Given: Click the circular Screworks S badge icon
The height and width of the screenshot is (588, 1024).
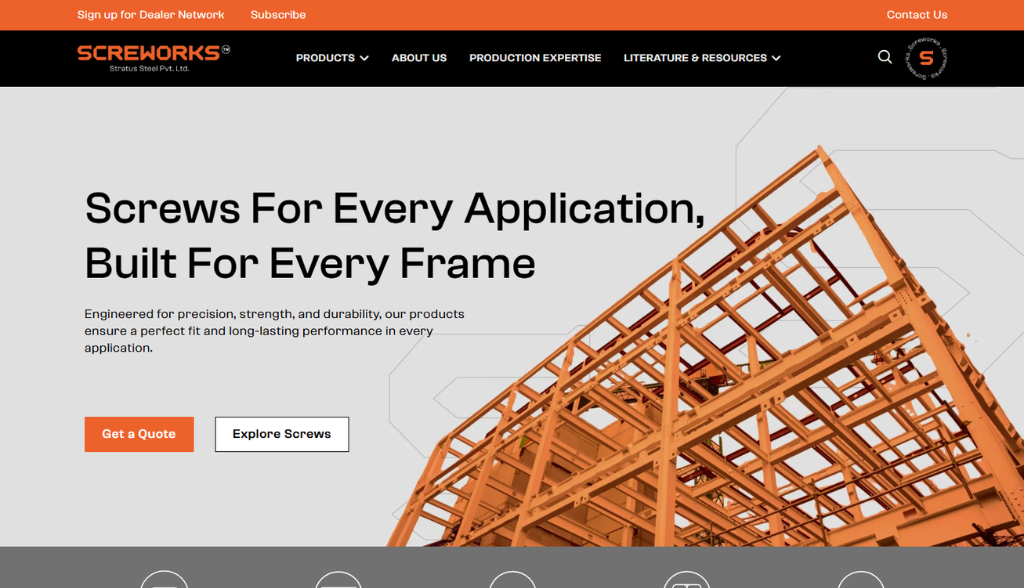Looking at the screenshot, I should (x=925, y=58).
